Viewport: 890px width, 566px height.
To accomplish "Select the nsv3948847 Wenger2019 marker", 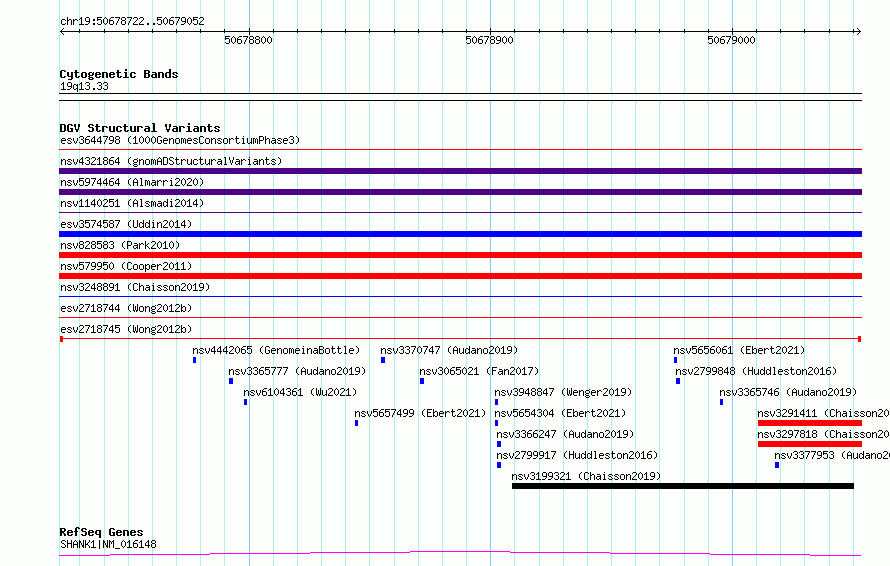I will [x=497, y=402].
